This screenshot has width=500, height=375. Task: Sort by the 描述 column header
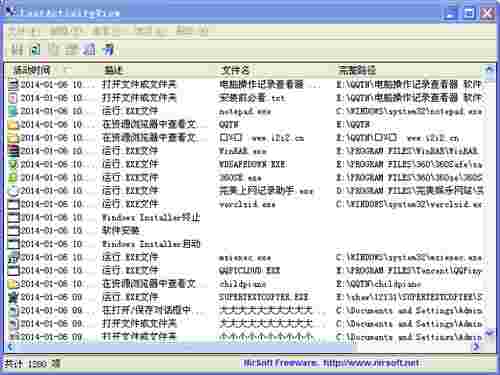(114, 70)
